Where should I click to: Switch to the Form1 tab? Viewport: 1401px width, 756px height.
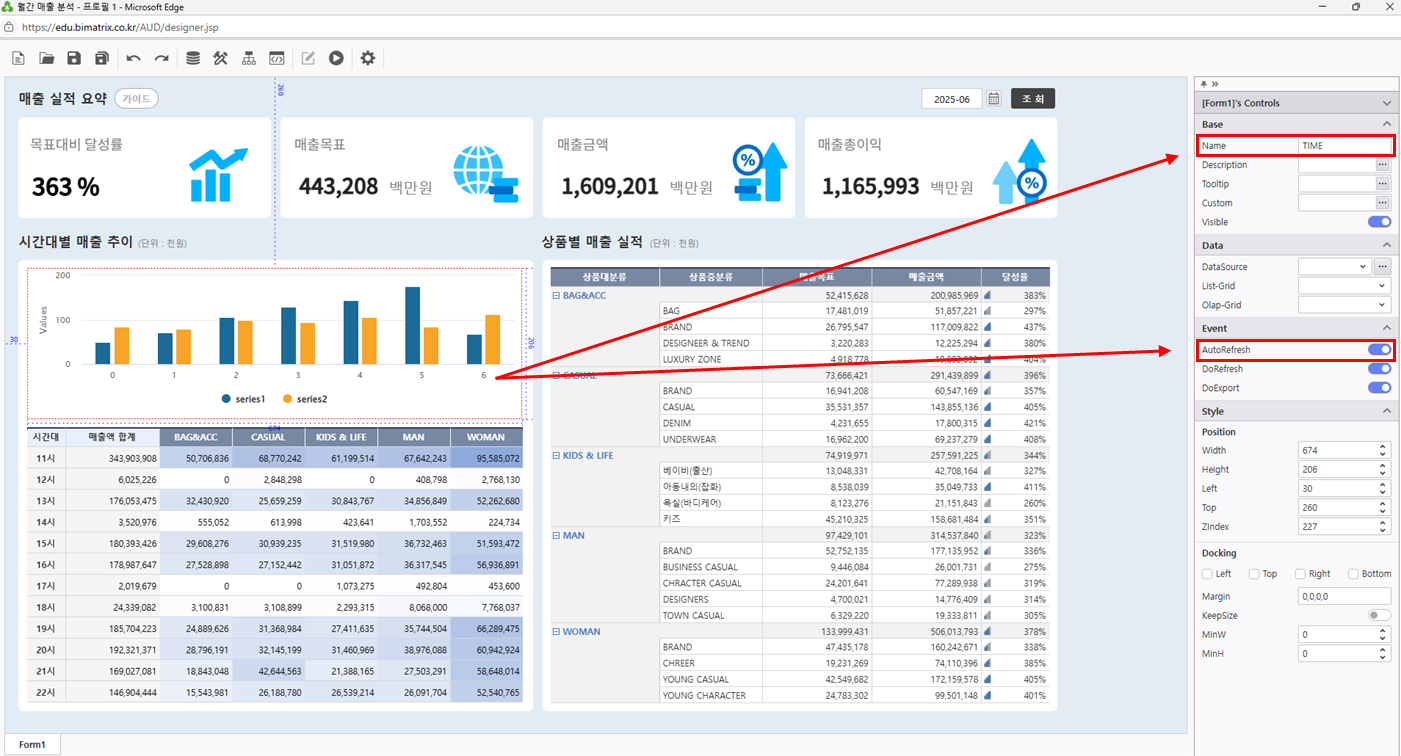(32, 745)
